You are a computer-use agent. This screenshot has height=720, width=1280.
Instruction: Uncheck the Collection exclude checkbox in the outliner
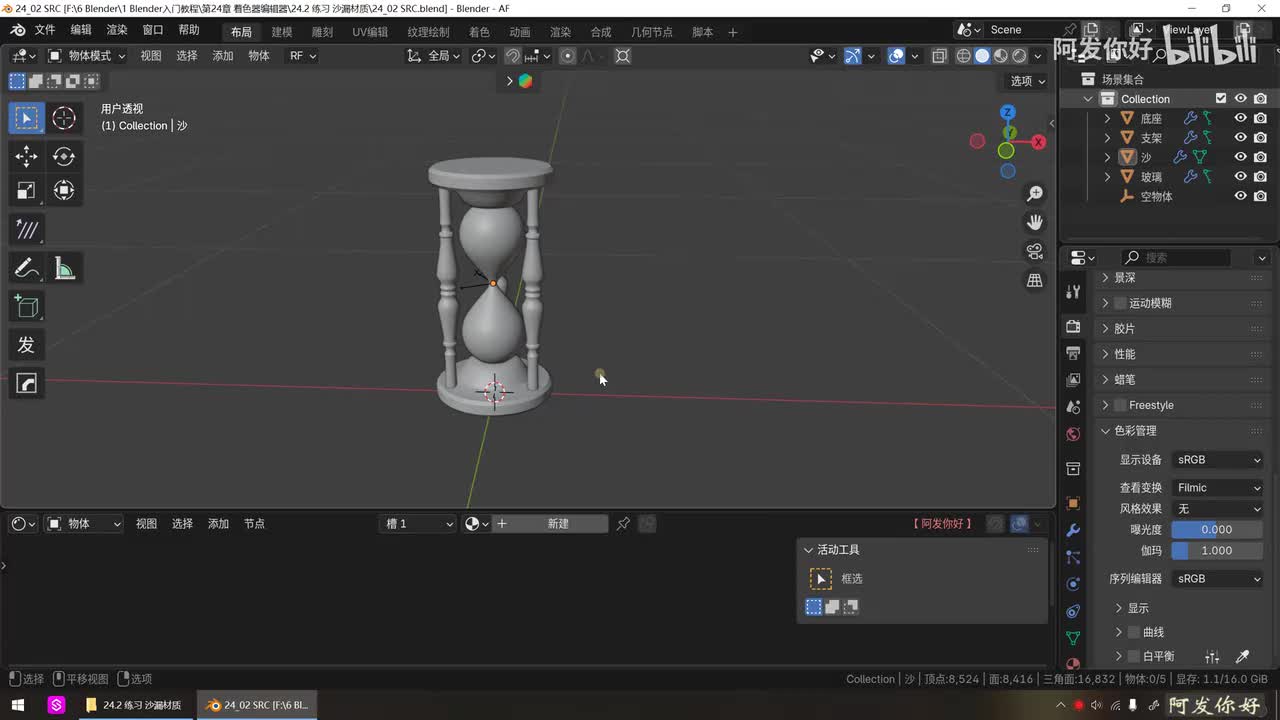tap(1221, 99)
